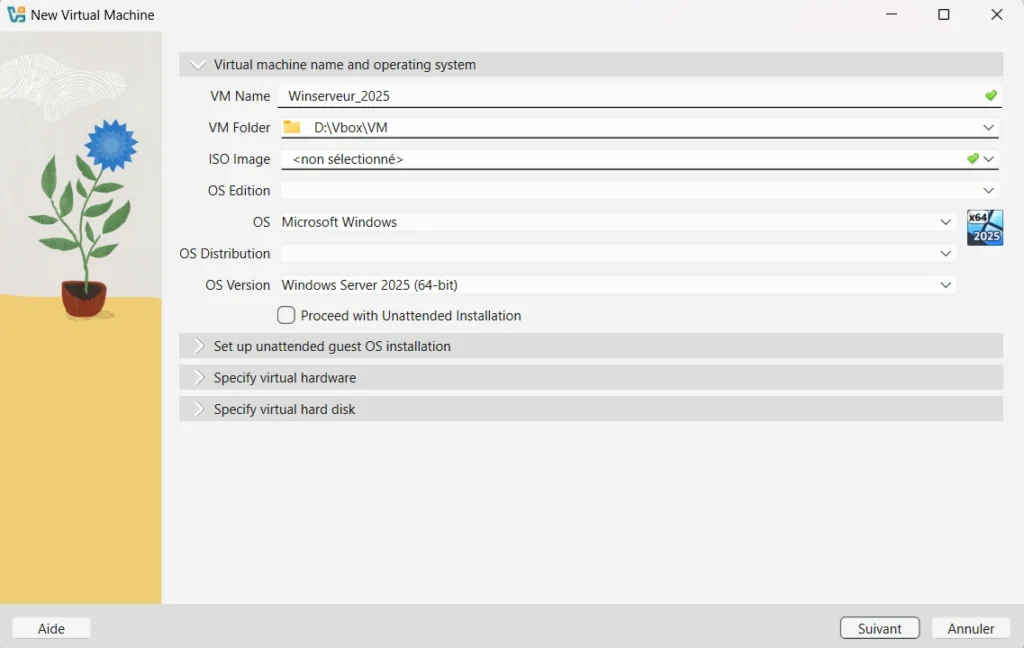Collapse Virtual machine name and operating system section
The width and height of the screenshot is (1024, 648).
pos(591,65)
